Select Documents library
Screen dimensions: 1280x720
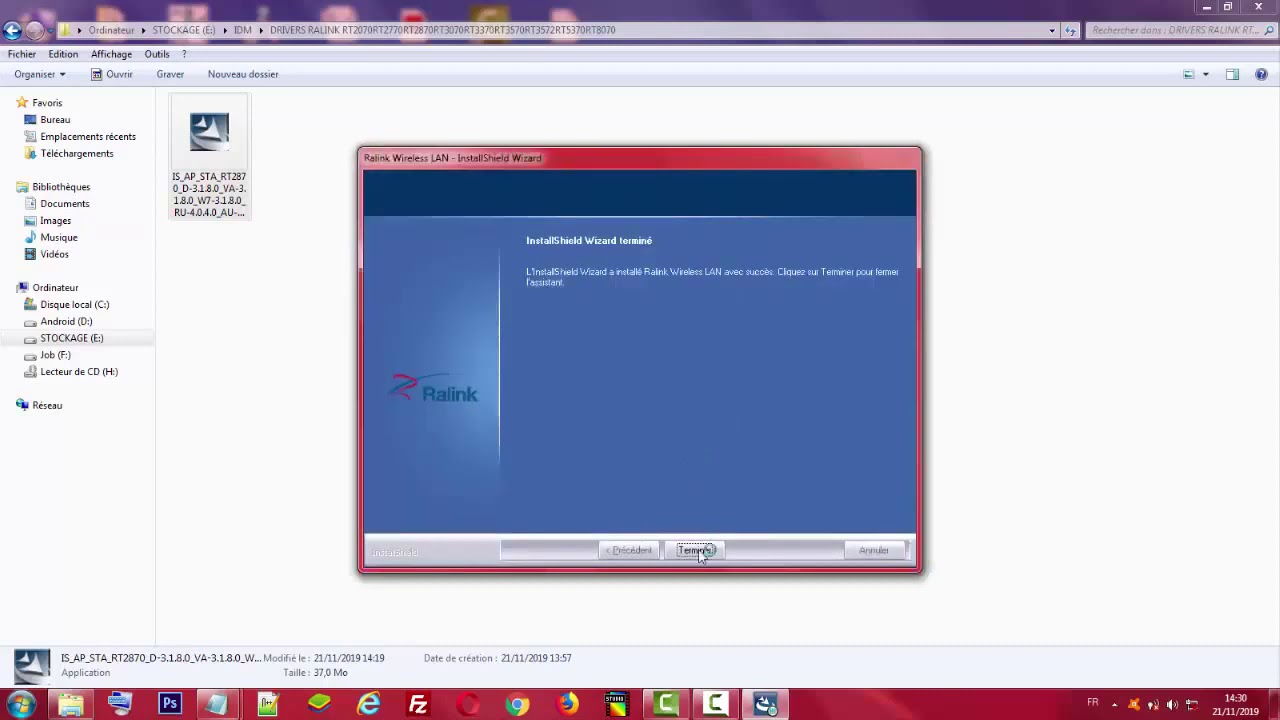point(65,204)
